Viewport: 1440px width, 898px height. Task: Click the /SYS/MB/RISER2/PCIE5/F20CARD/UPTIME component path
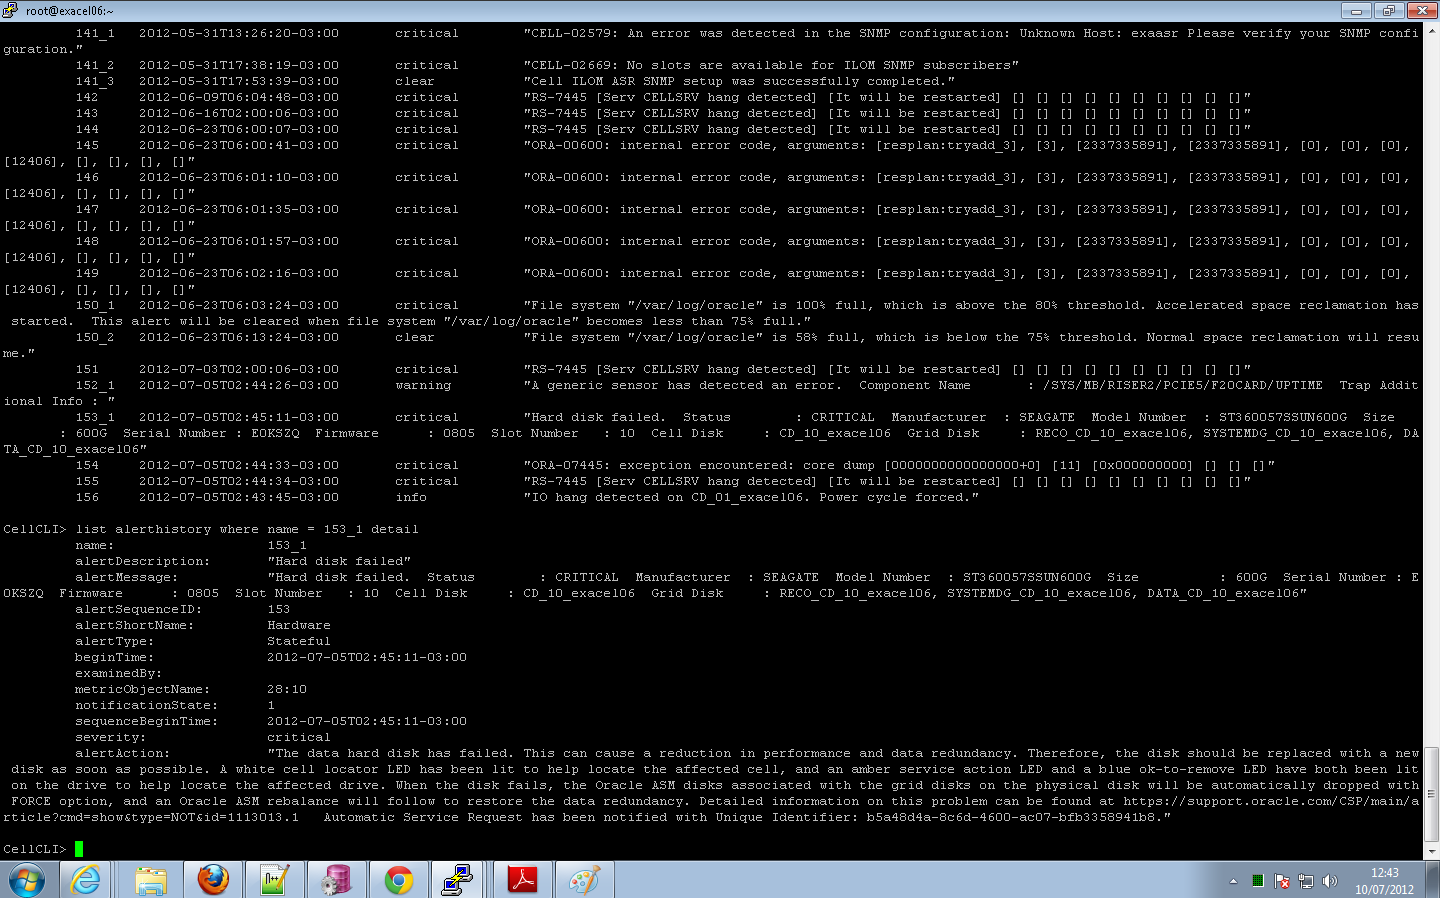click(1183, 385)
